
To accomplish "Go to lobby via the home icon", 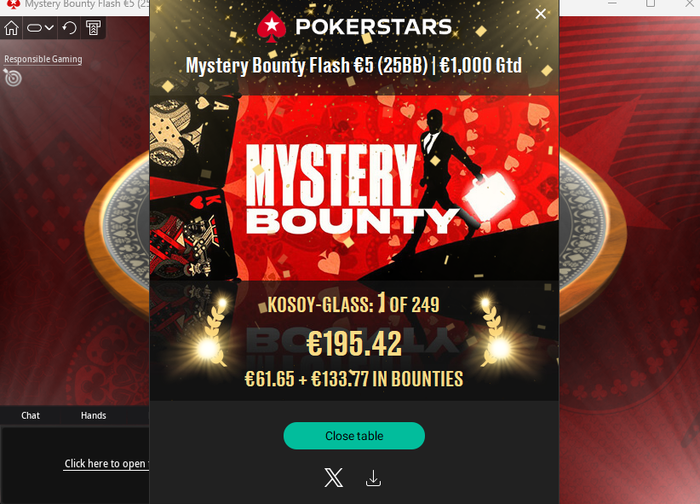I will tap(11, 28).
